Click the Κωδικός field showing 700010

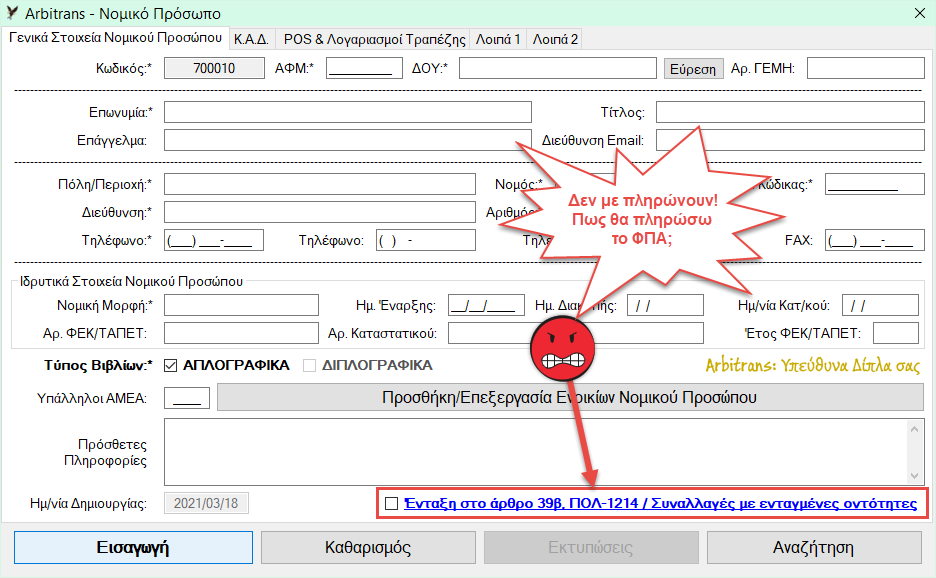pos(214,68)
